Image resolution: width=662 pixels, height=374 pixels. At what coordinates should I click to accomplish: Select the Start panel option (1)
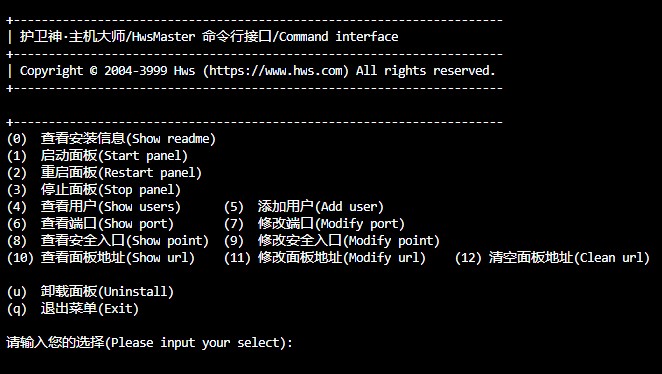click(97, 156)
